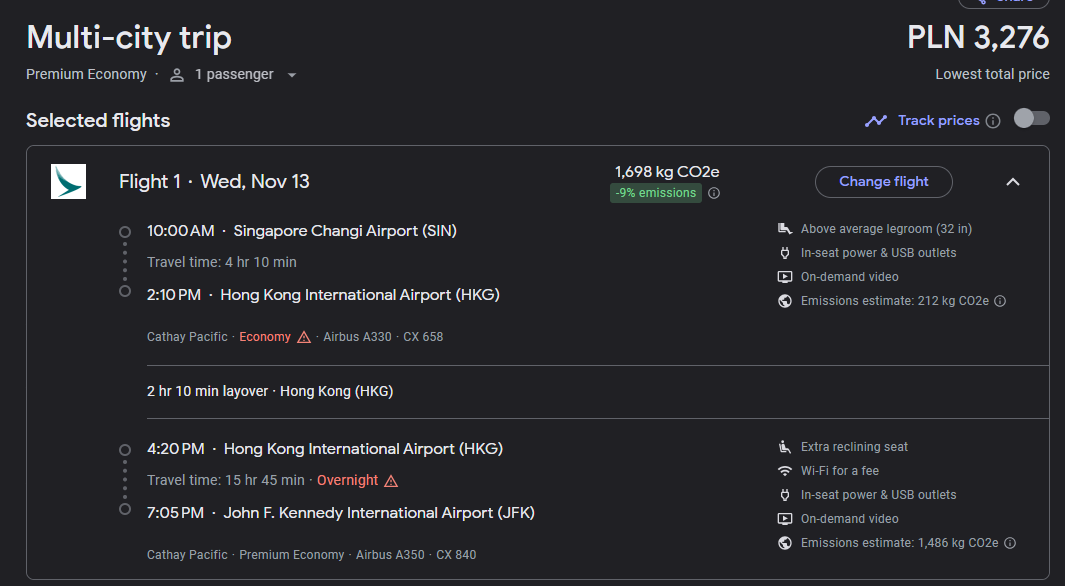Click the PLN 3,276 total price
Viewport: 1065px width, 586px height.
978,37
